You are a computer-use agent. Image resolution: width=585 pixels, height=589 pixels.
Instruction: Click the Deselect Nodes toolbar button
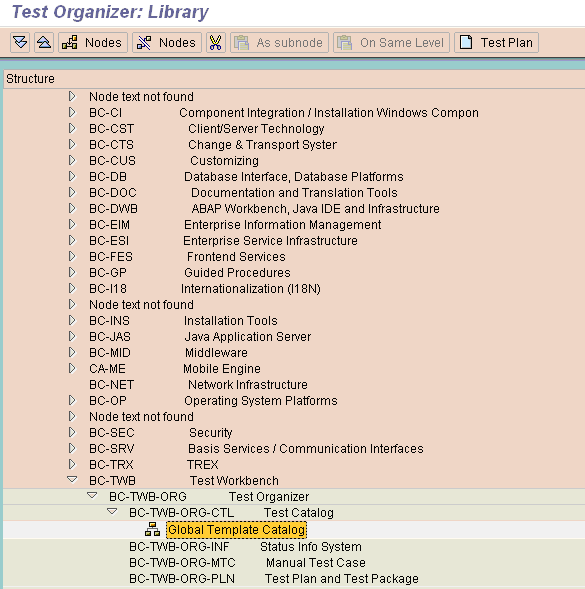[167, 42]
